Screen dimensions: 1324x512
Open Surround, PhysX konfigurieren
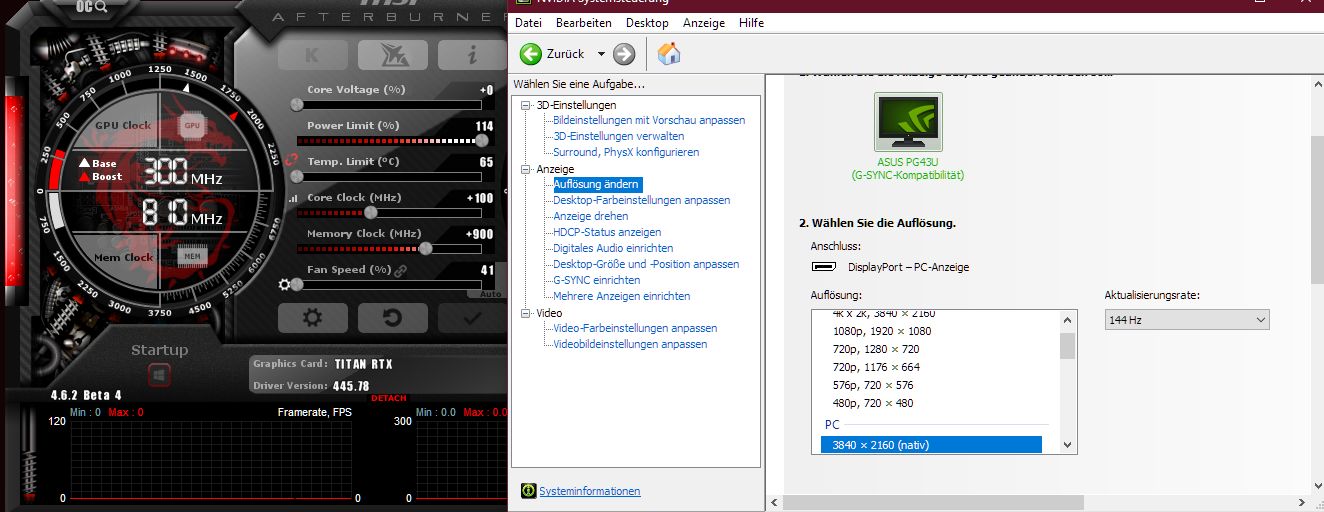pos(626,152)
